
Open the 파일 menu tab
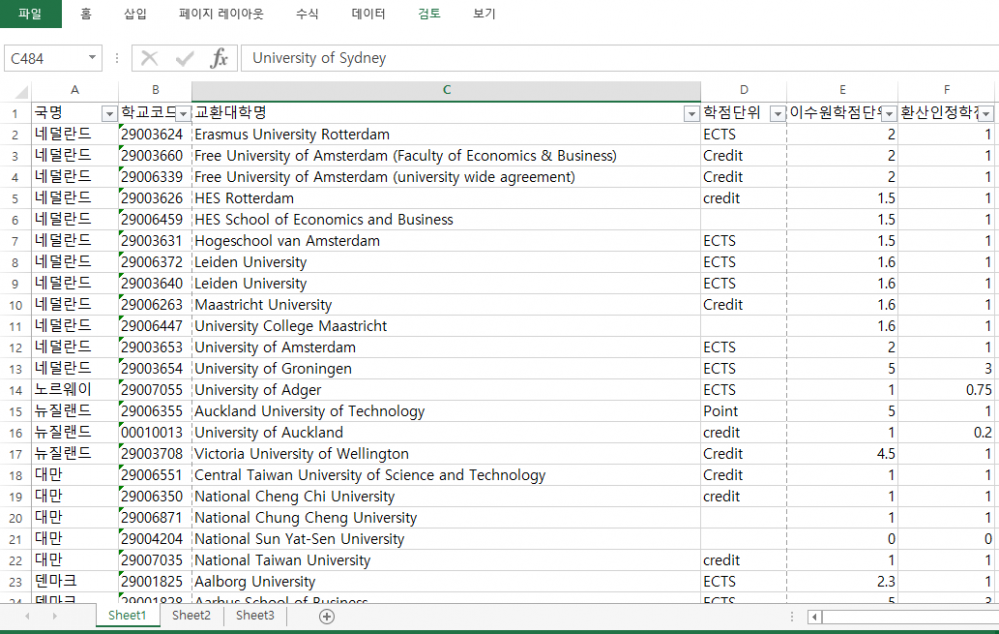click(30, 14)
